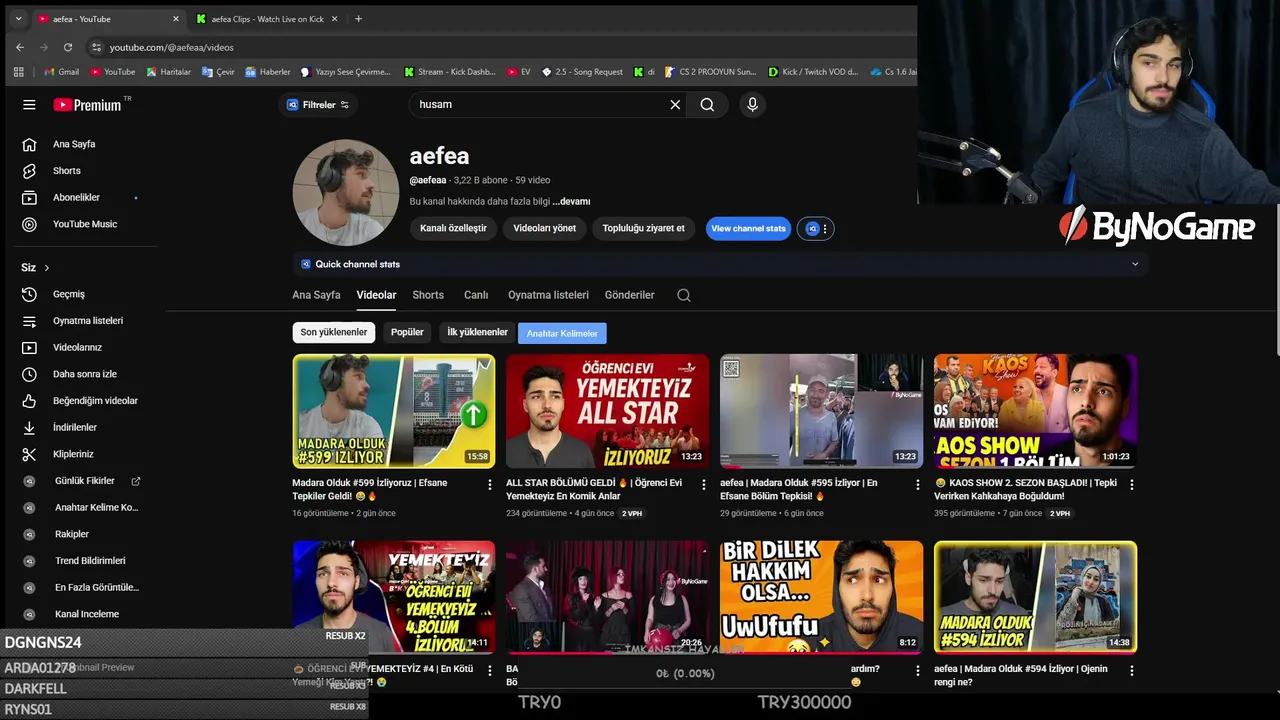The height and width of the screenshot is (720, 1280).
Task: Expand channel description with ...devamı
Action: point(571,202)
